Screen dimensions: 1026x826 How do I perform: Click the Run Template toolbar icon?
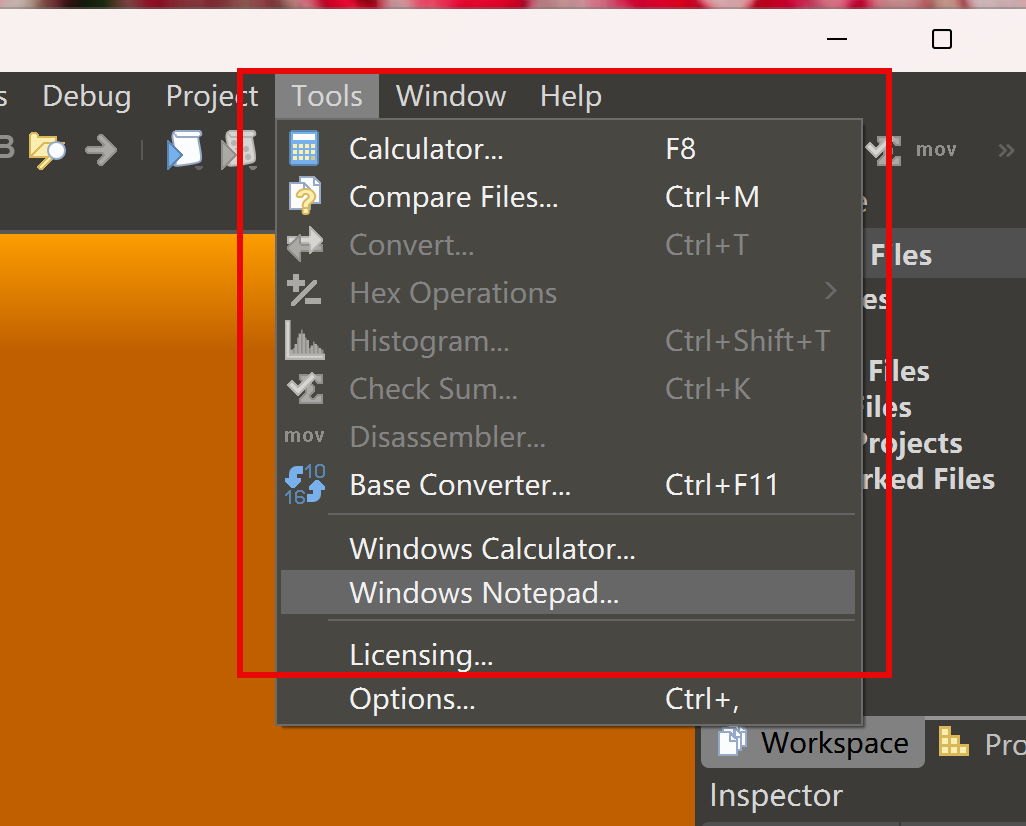pos(240,150)
